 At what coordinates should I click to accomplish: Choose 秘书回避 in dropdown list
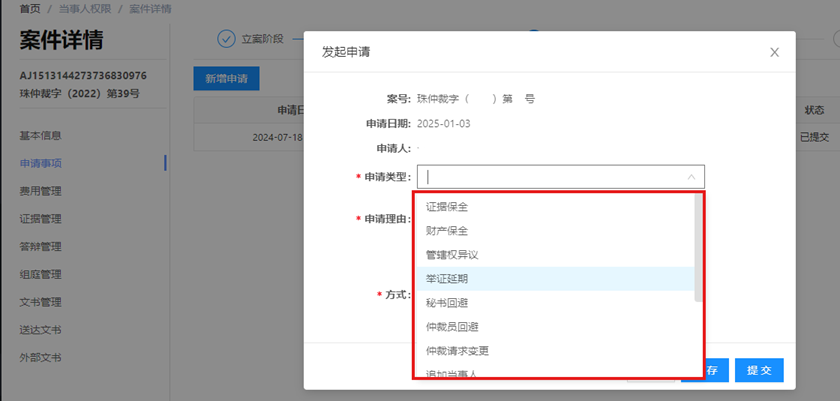tap(556, 303)
